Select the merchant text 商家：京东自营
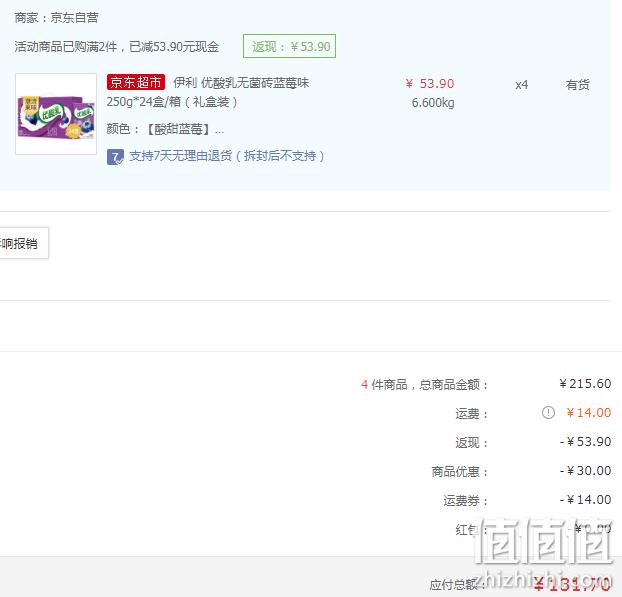Viewport: 622px width, 597px height. tap(56, 18)
